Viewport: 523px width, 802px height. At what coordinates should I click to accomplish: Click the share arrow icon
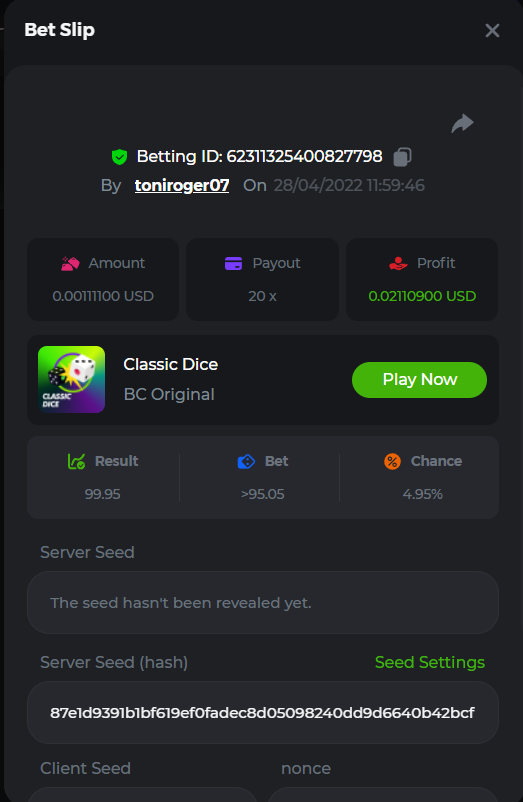coord(462,123)
